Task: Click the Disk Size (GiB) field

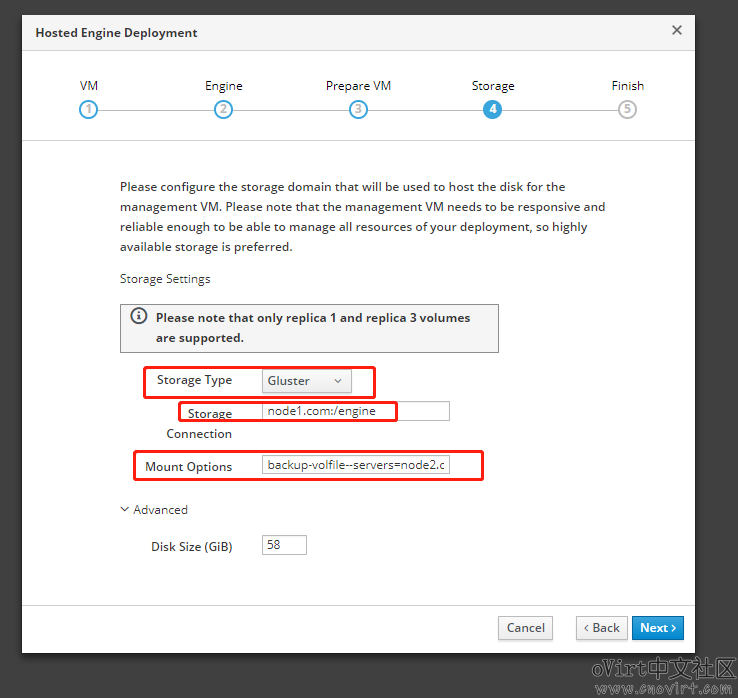Action: (x=284, y=545)
